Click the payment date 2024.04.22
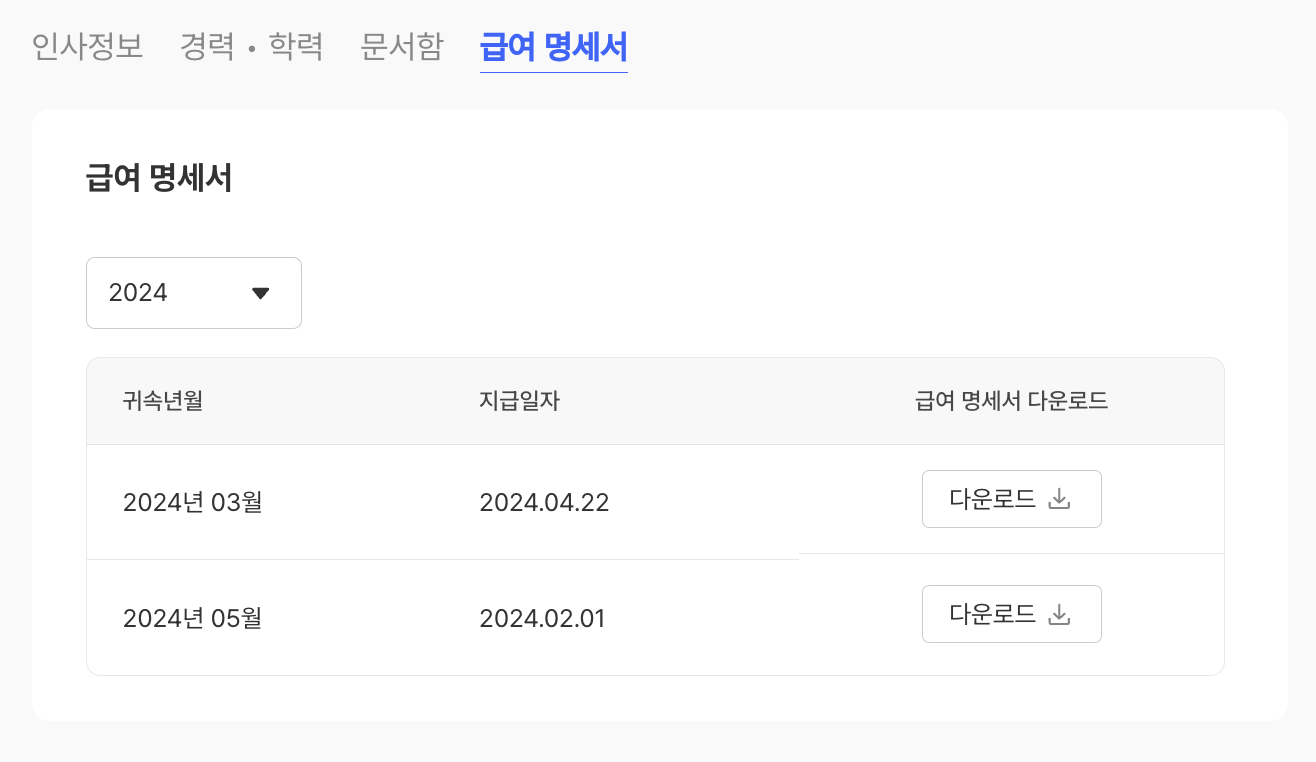Viewport: 1316px width, 762px height. (x=544, y=502)
